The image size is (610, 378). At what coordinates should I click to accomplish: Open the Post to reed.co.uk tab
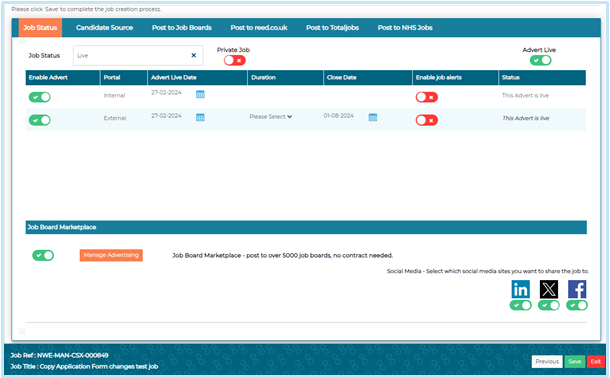click(259, 28)
